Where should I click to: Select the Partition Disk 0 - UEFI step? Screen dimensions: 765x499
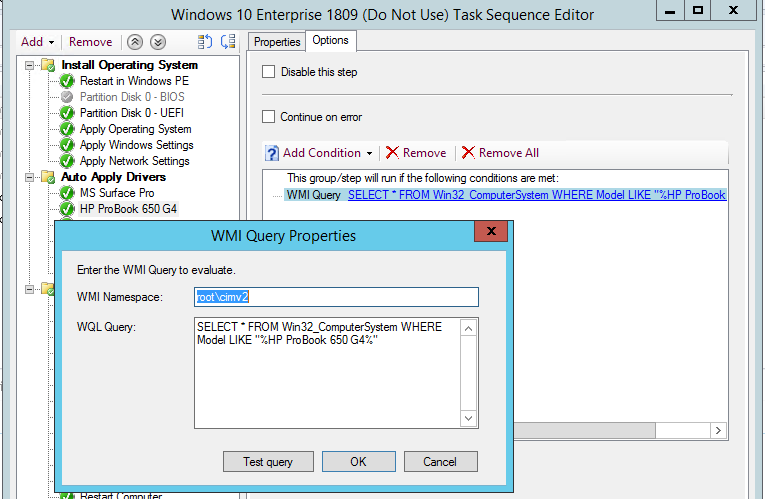132,113
